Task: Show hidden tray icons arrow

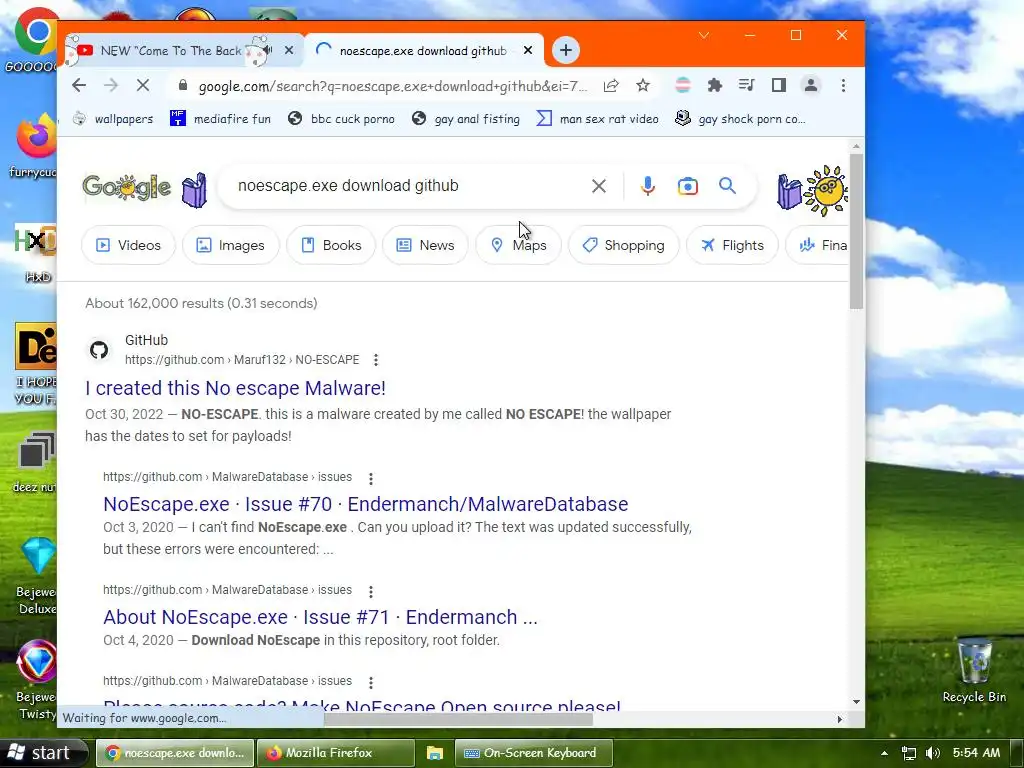Action: [884, 753]
